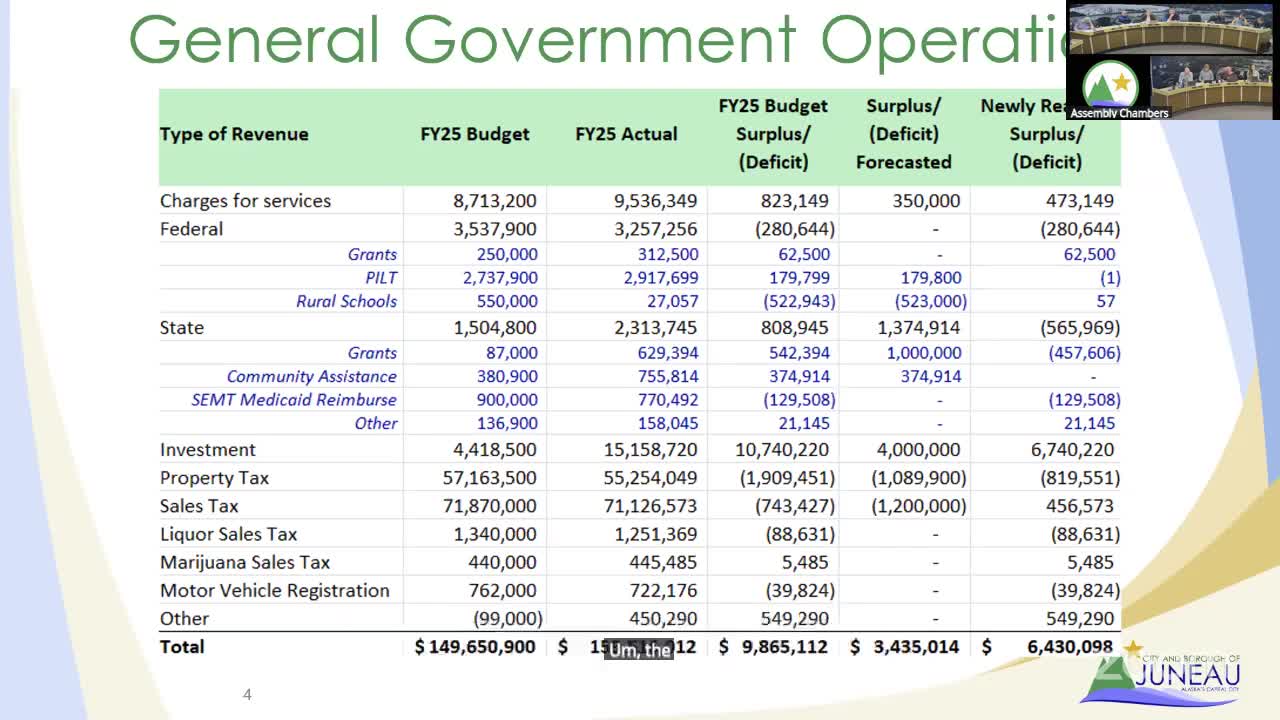This screenshot has height=720, width=1280.
Task: Click the Rural Schools line item
Action: point(345,302)
